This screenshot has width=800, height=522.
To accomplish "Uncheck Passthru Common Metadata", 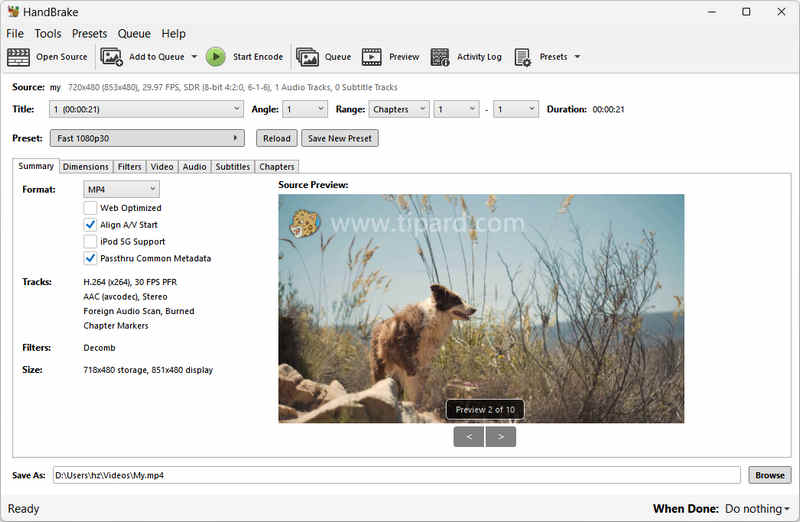I will point(90,258).
